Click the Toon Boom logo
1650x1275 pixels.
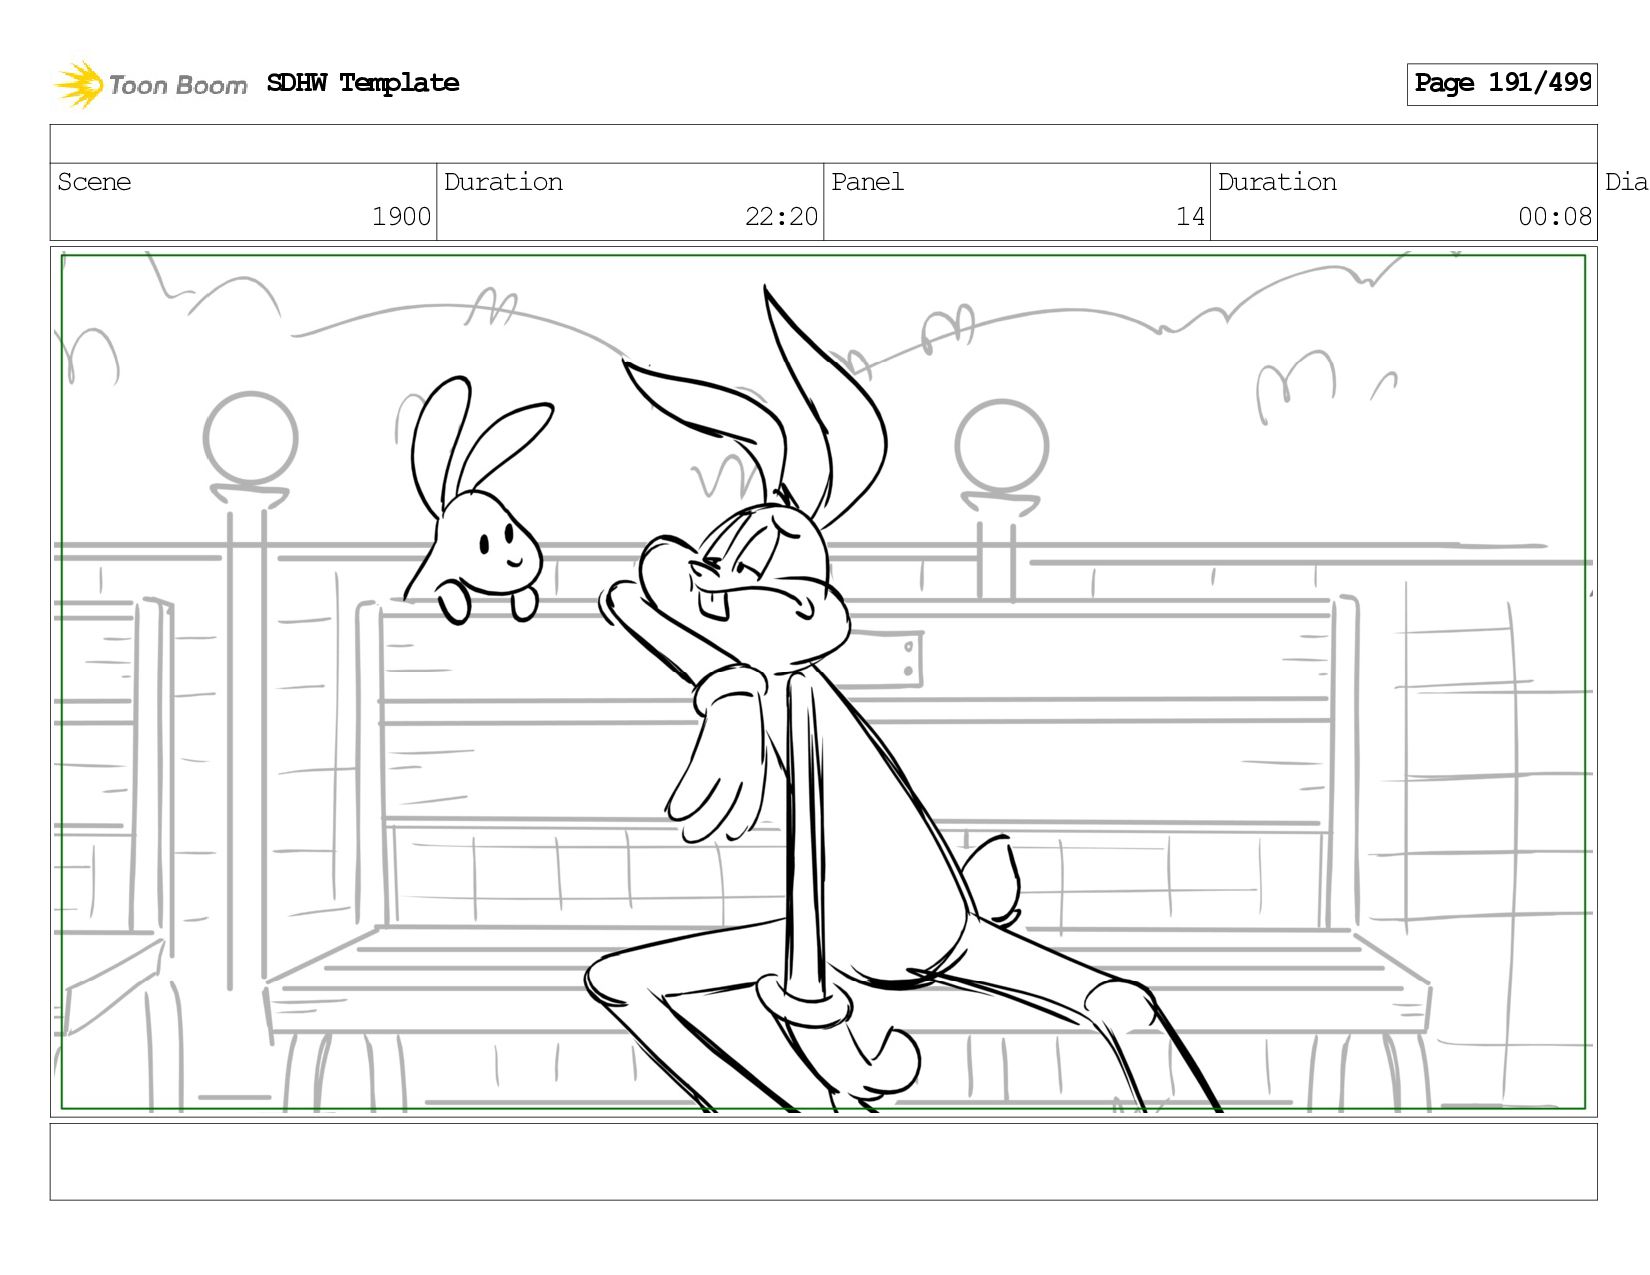(x=150, y=84)
